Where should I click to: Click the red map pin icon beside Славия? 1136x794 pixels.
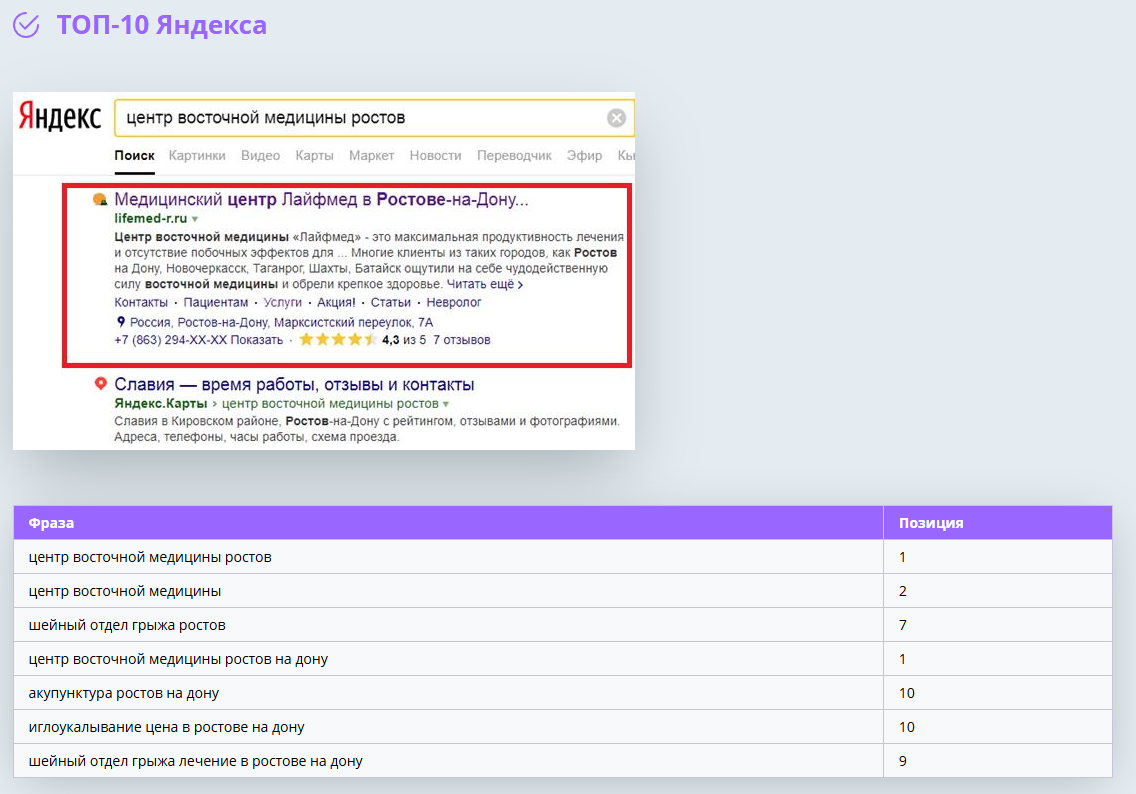[101, 384]
